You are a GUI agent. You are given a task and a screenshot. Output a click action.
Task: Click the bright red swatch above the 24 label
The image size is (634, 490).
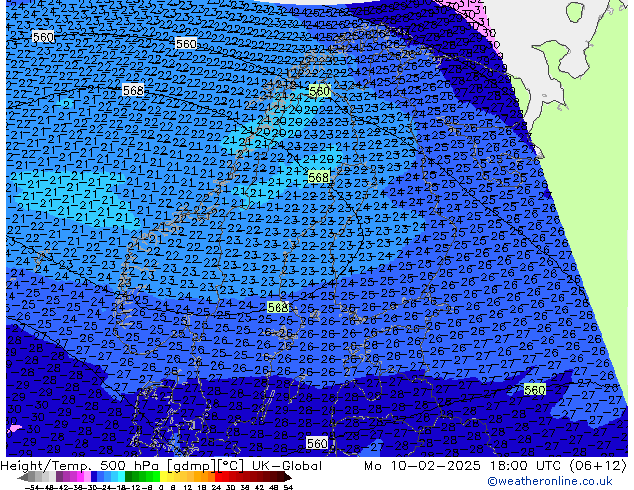pyautogui.click(x=218, y=477)
